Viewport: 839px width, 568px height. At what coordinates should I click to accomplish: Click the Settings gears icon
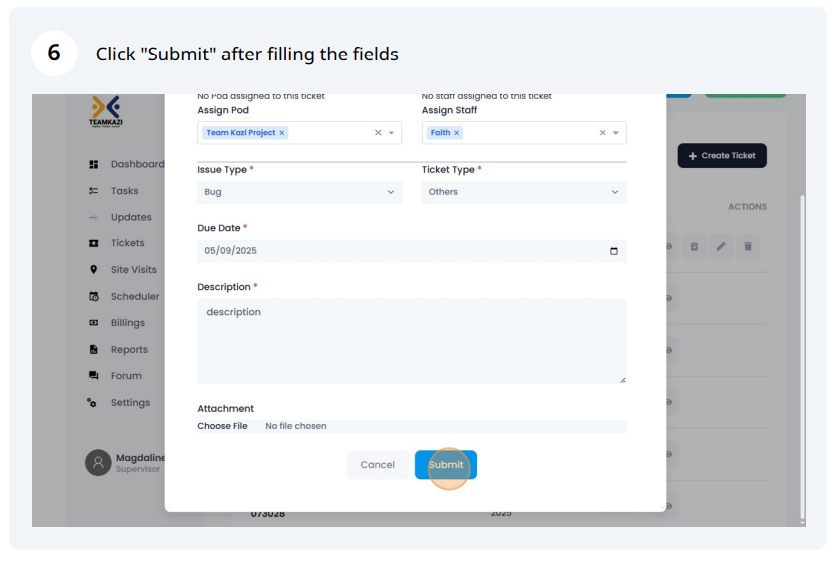[92, 402]
